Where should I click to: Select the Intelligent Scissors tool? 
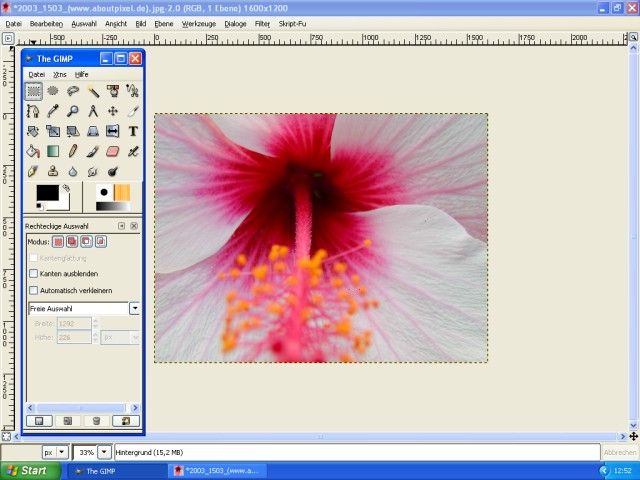click(x=133, y=91)
